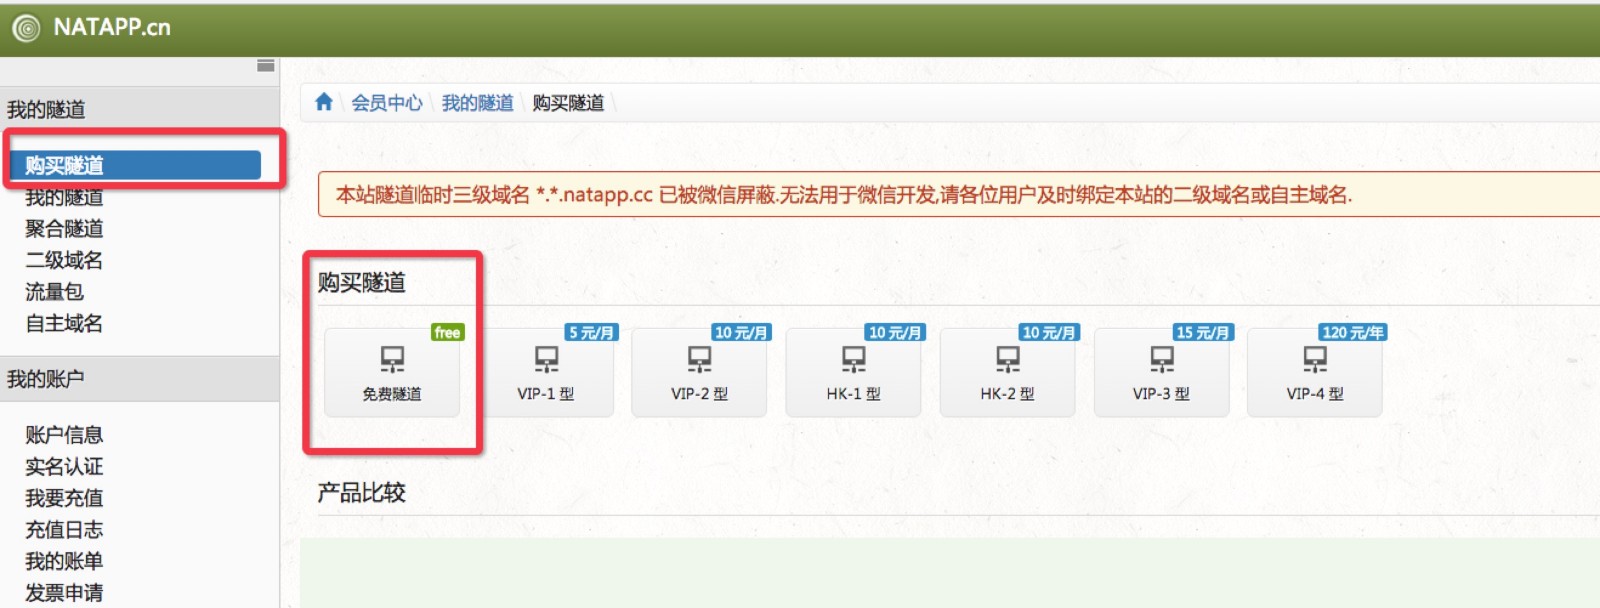Image resolution: width=1600 pixels, height=608 pixels.
Task: Open 发票申请 sidebar item
Action: click(64, 593)
